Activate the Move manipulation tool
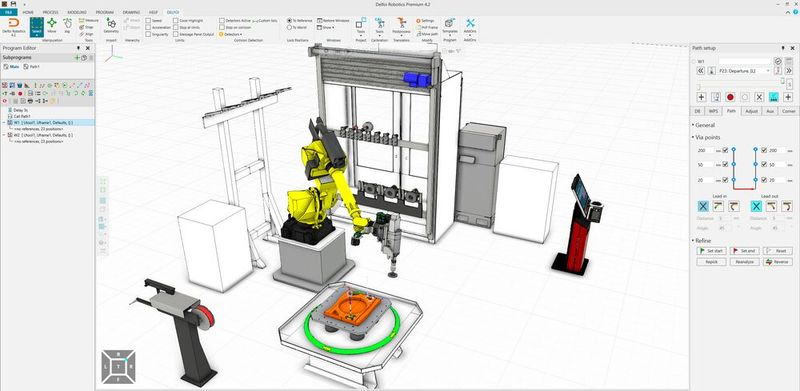Screen dimensions: 800x391 click(x=52, y=26)
